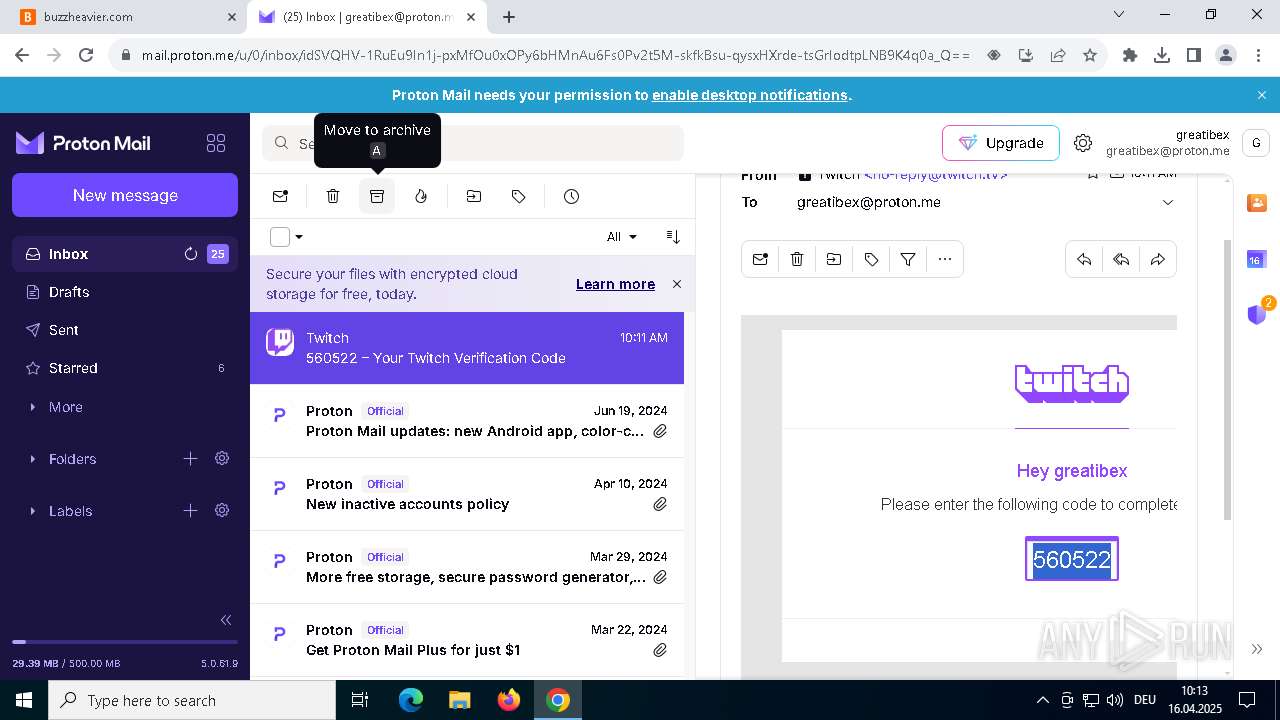Open the Drafts folder
This screenshot has height=720, width=1280.
click(125, 292)
